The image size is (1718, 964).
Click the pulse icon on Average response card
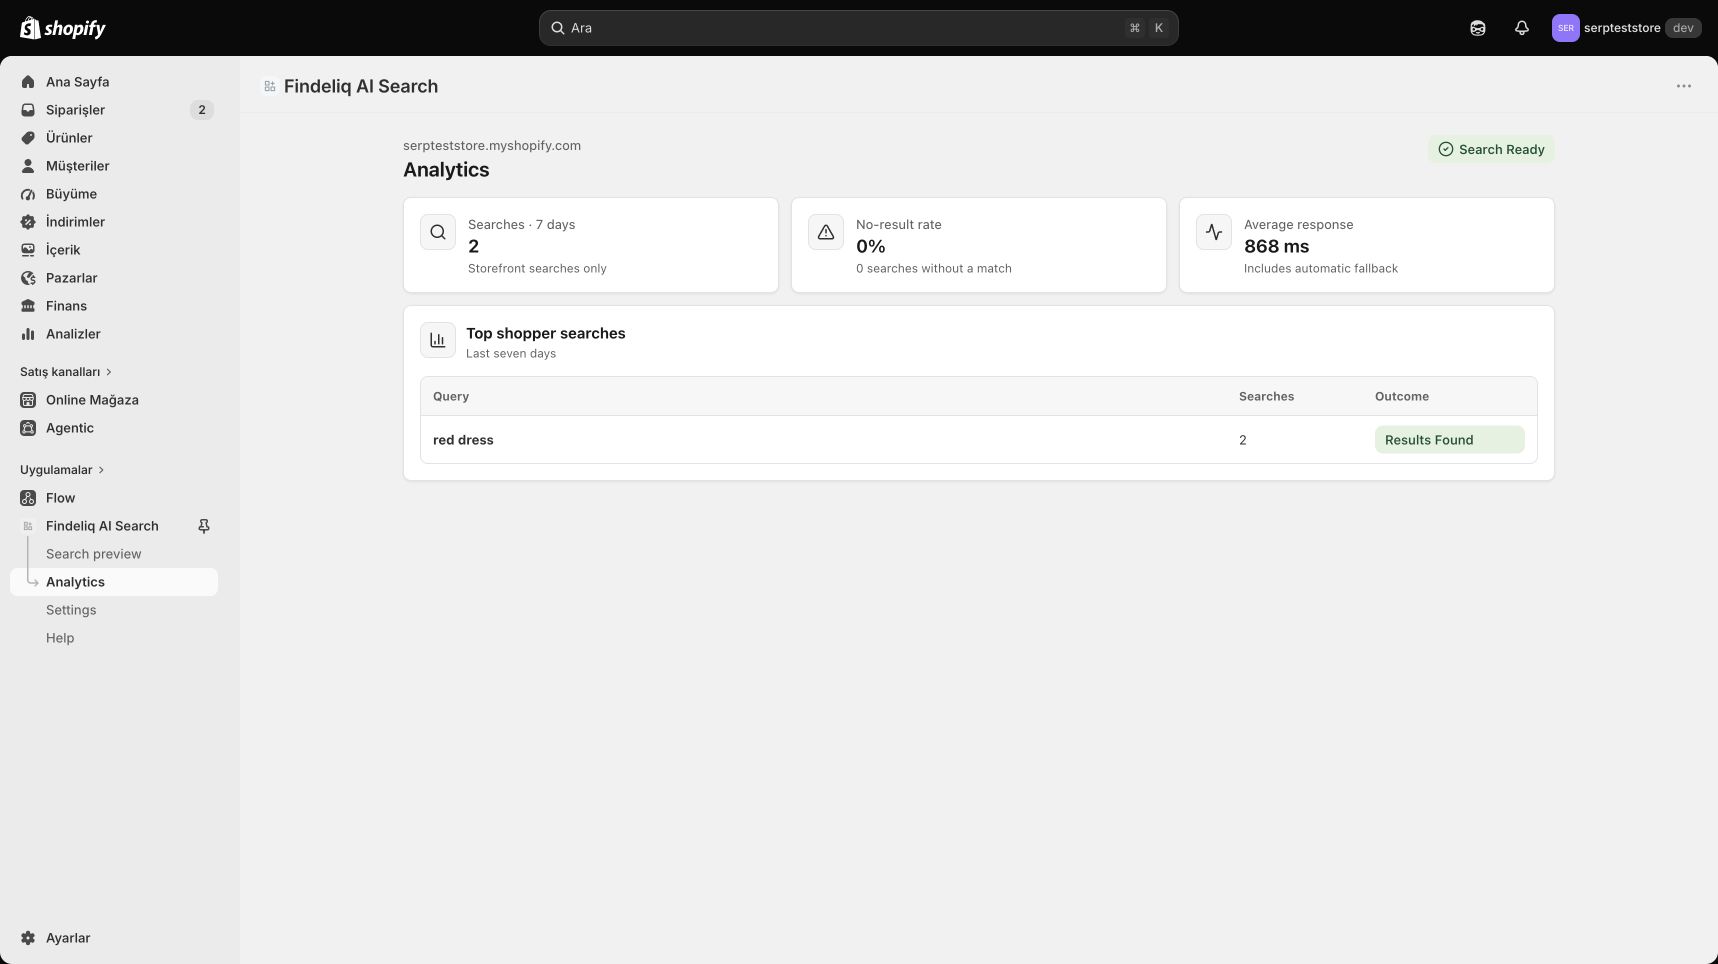[x=1214, y=232]
